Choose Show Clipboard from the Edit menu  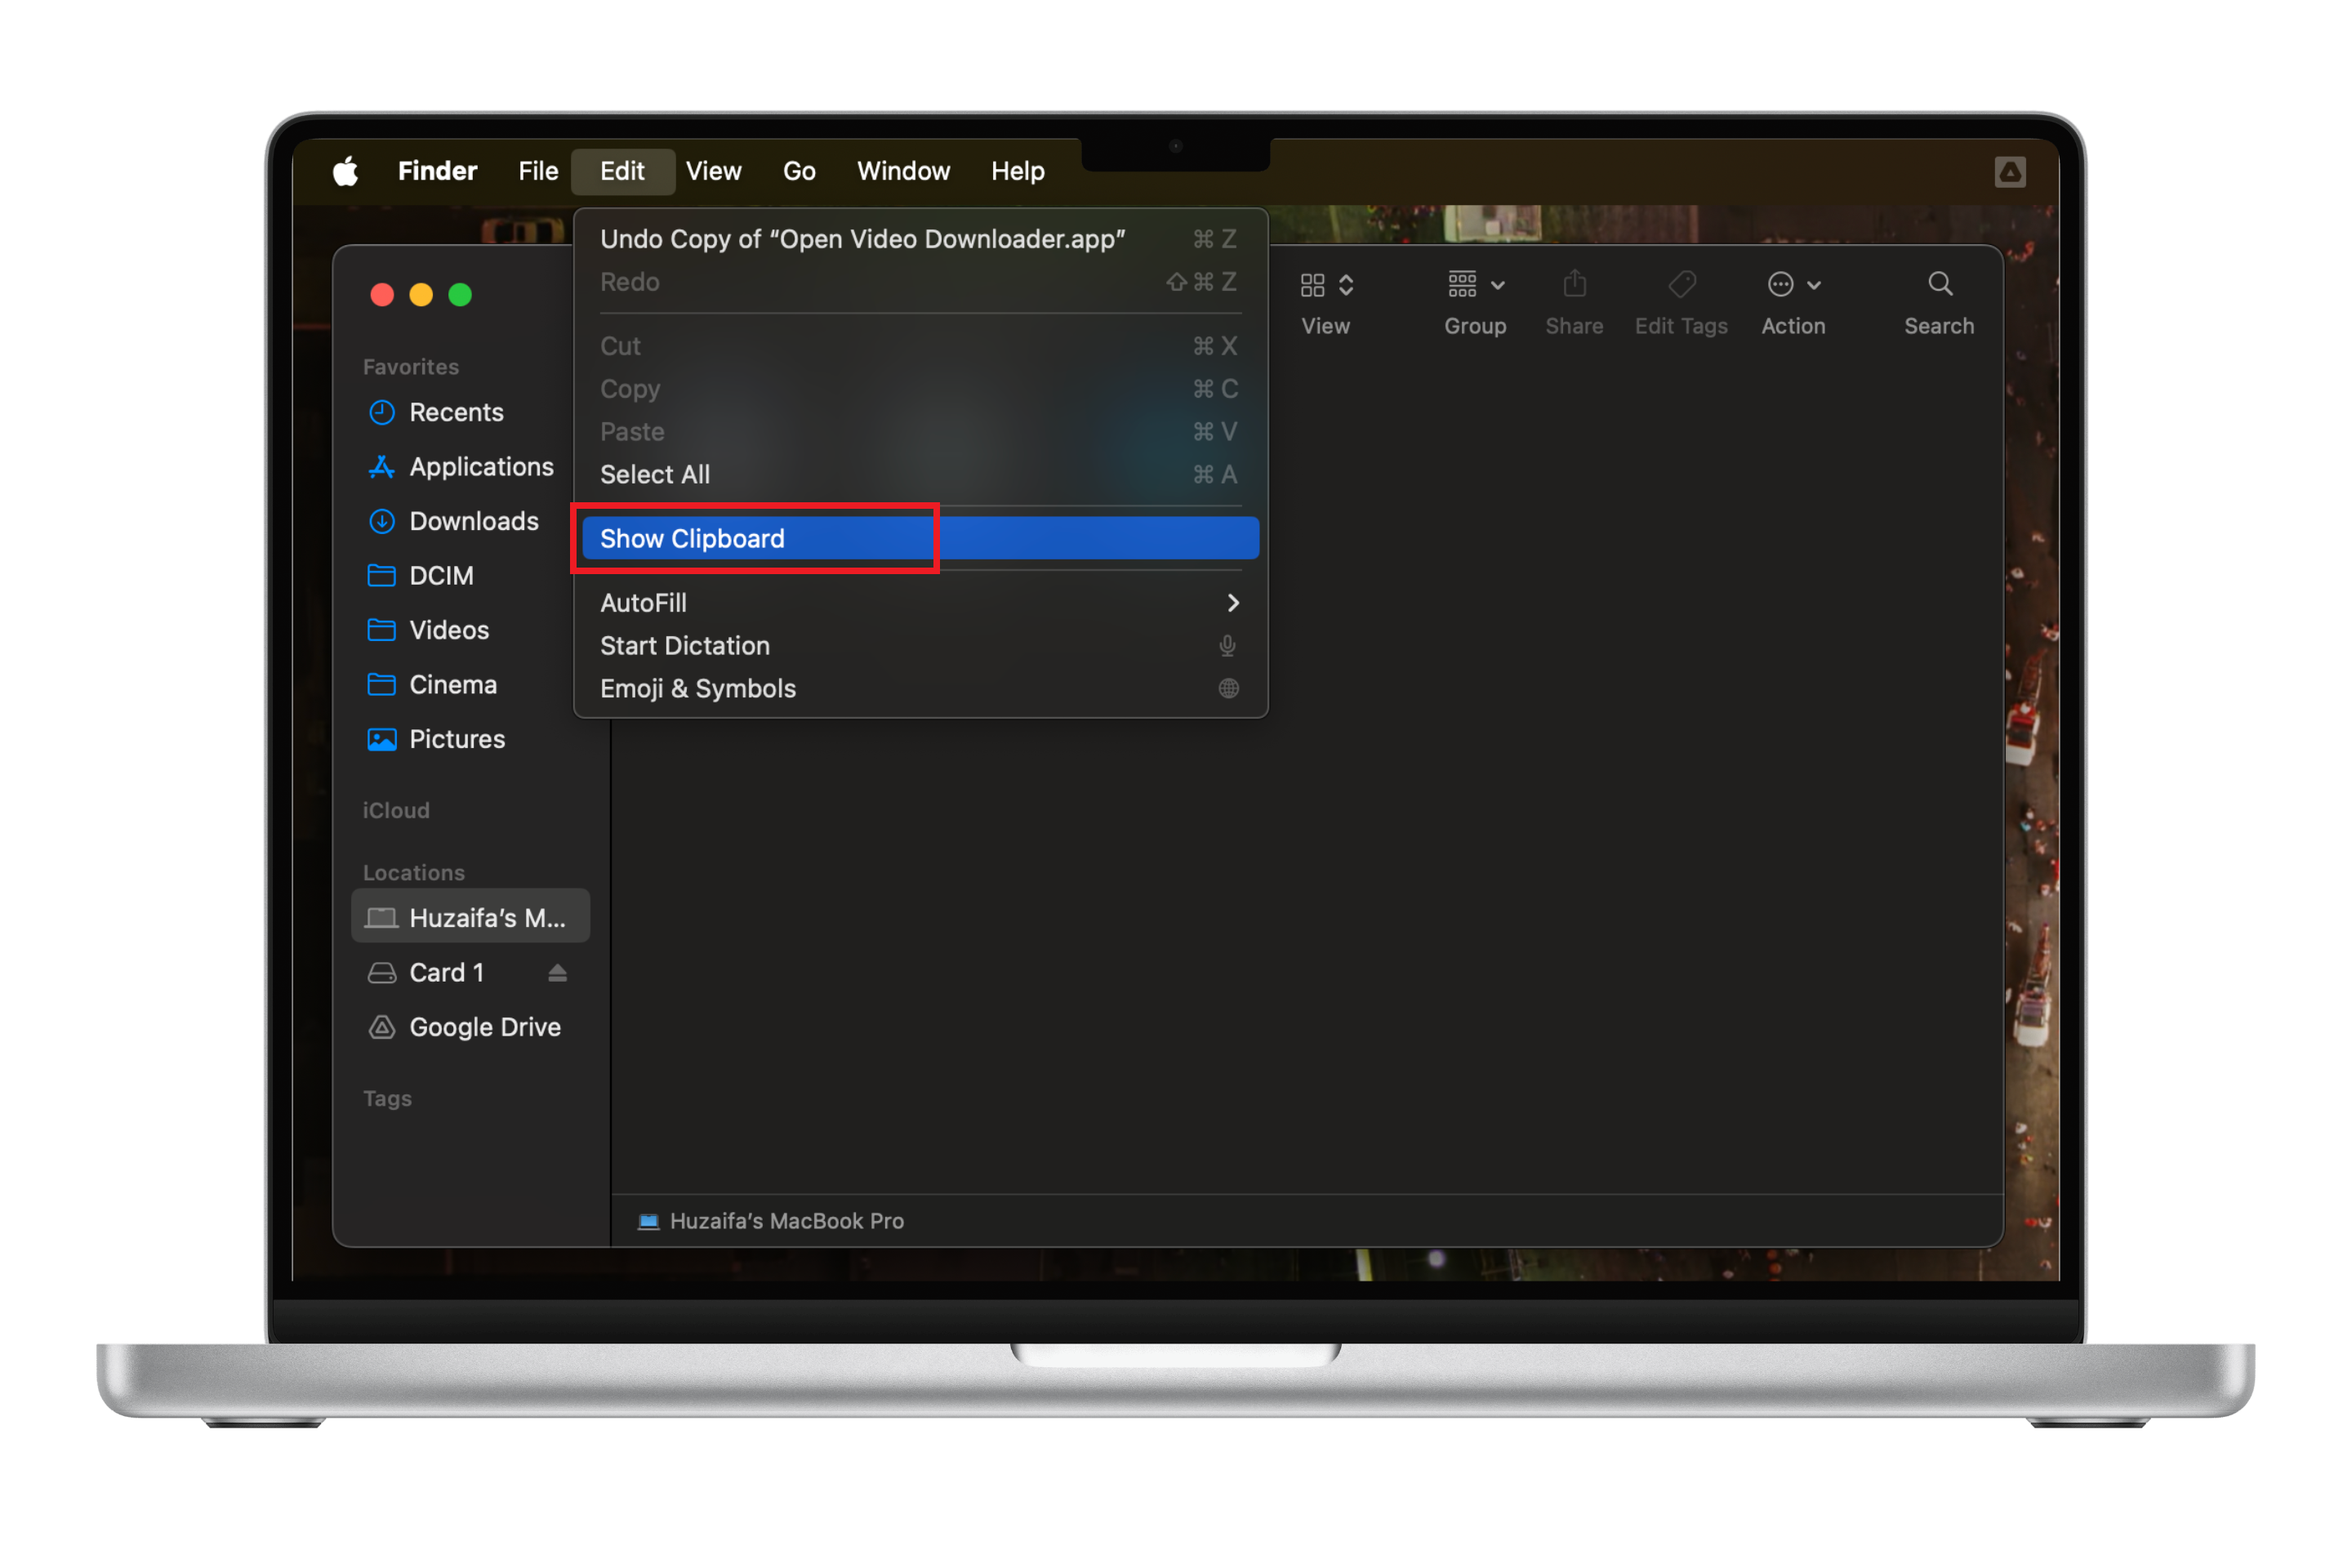(692, 539)
